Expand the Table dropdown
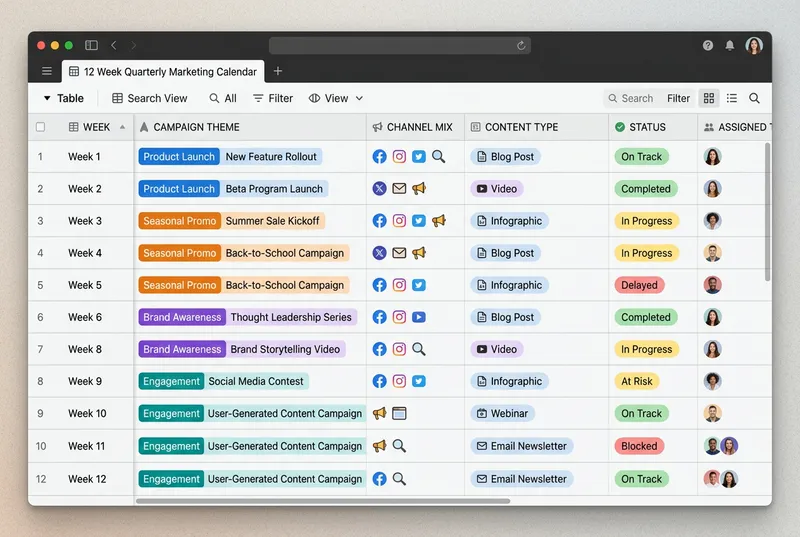The height and width of the screenshot is (537, 800). coord(63,98)
